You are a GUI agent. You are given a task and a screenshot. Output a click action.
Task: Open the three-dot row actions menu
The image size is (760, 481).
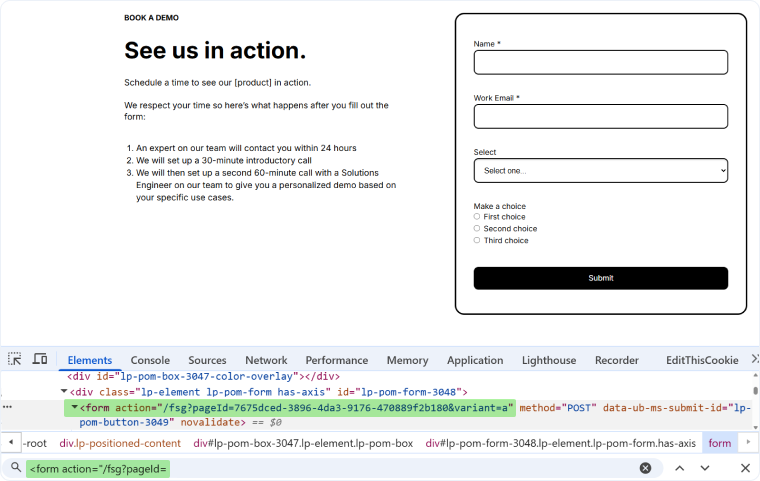(7, 407)
